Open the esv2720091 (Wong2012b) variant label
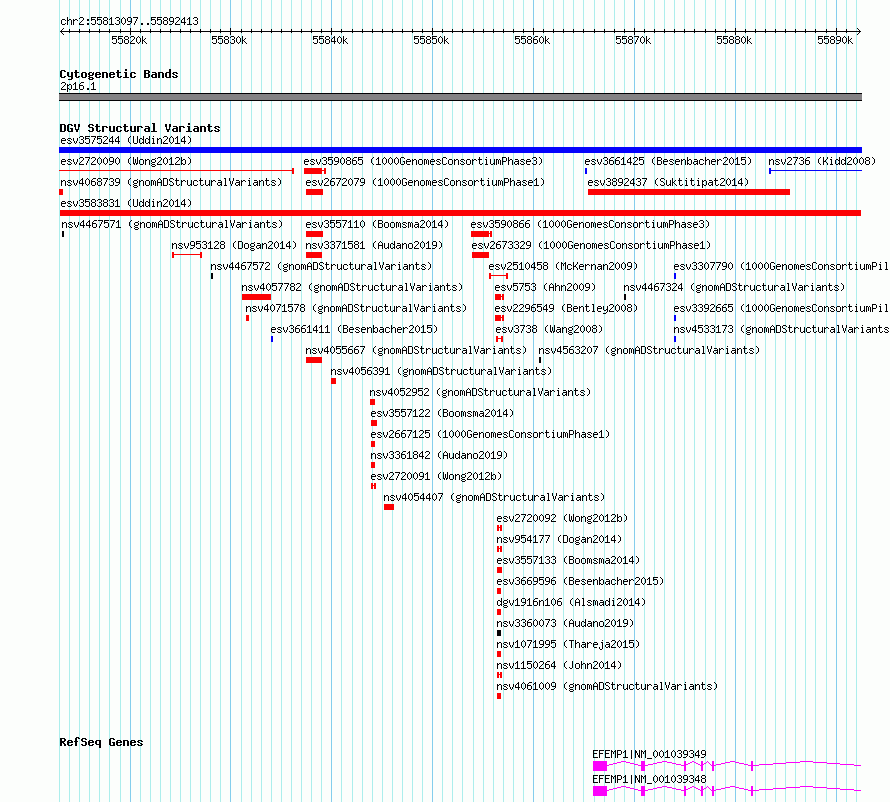 (x=436, y=476)
